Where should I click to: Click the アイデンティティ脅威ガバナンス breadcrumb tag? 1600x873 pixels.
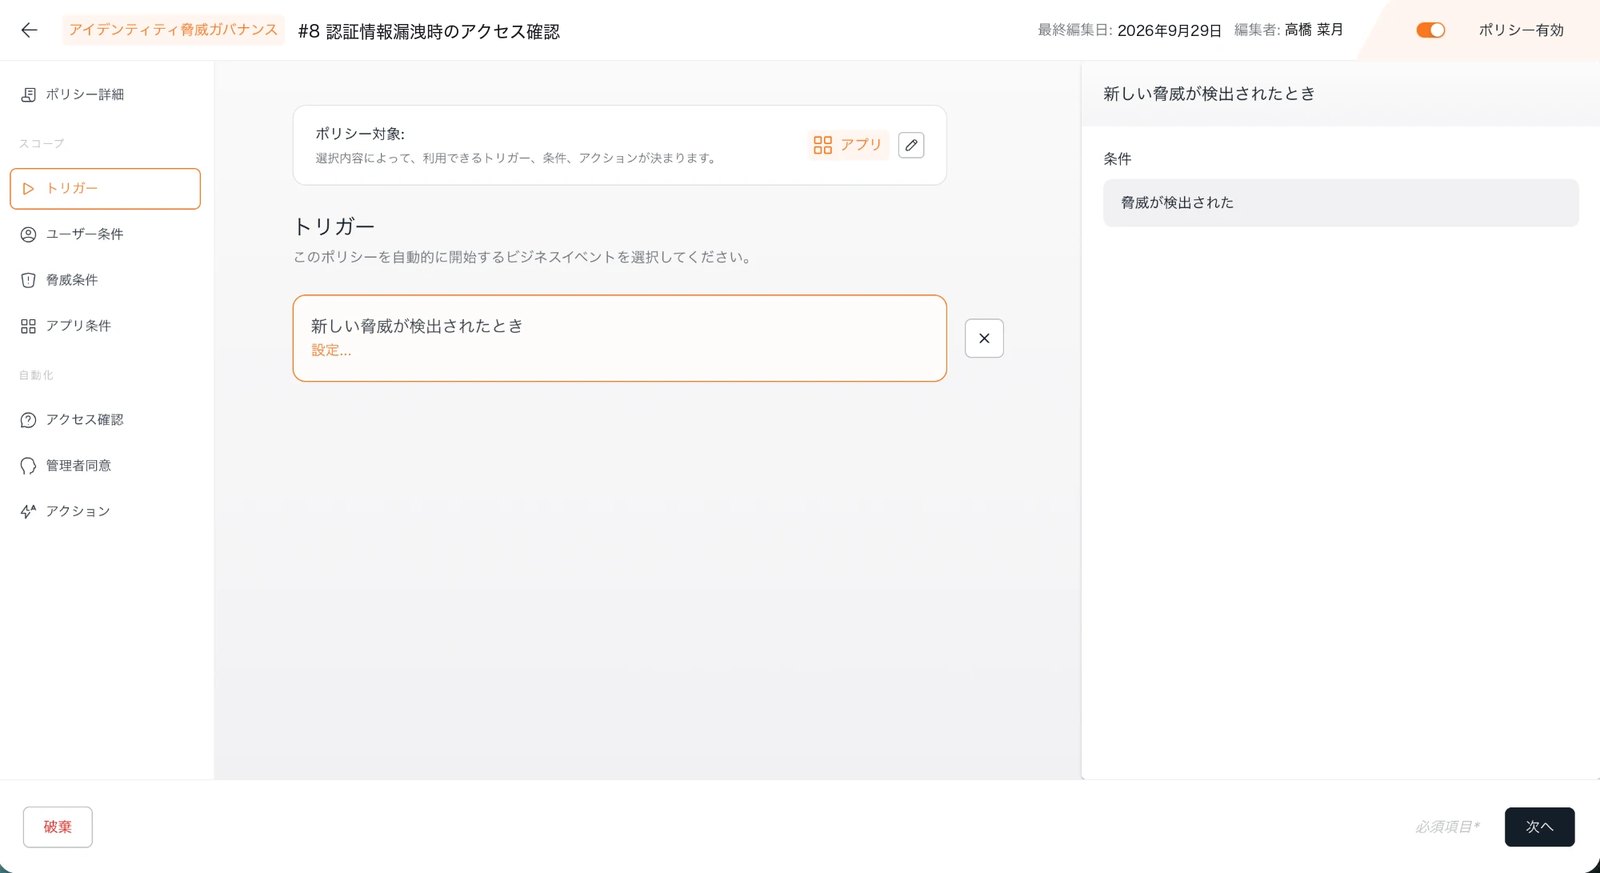[173, 30]
